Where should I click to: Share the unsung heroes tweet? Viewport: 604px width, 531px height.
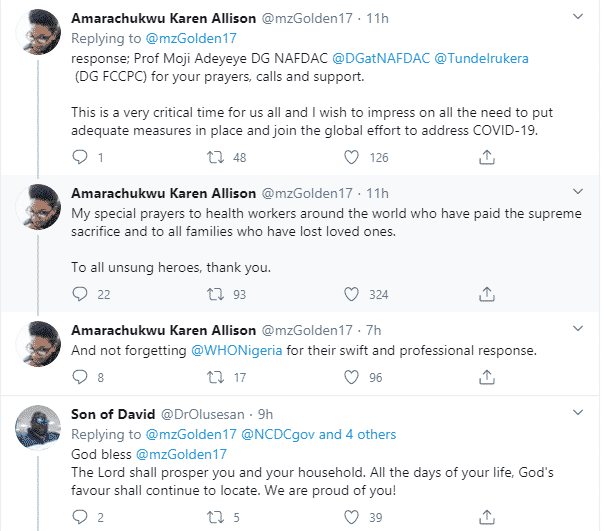point(486,294)
